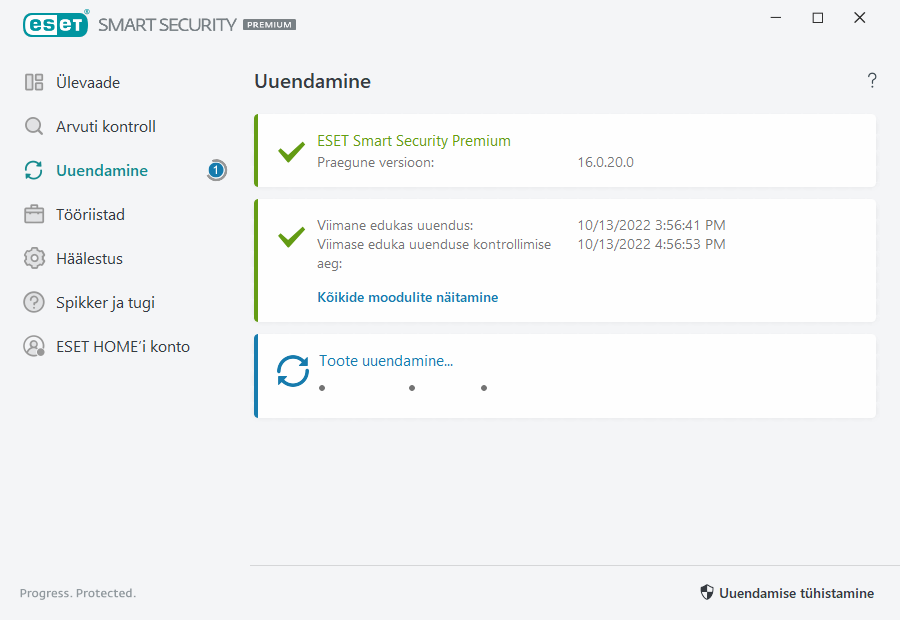Screen dimensions: 900x620
Task: Click the Arvuti kontroll magnifier icon
Action: (34, 127)
